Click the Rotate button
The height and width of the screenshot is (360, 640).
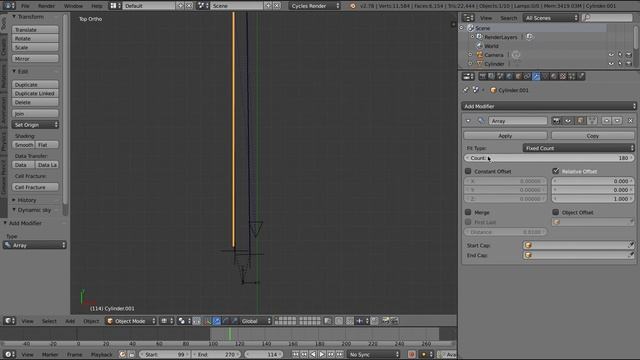point(35,38)
